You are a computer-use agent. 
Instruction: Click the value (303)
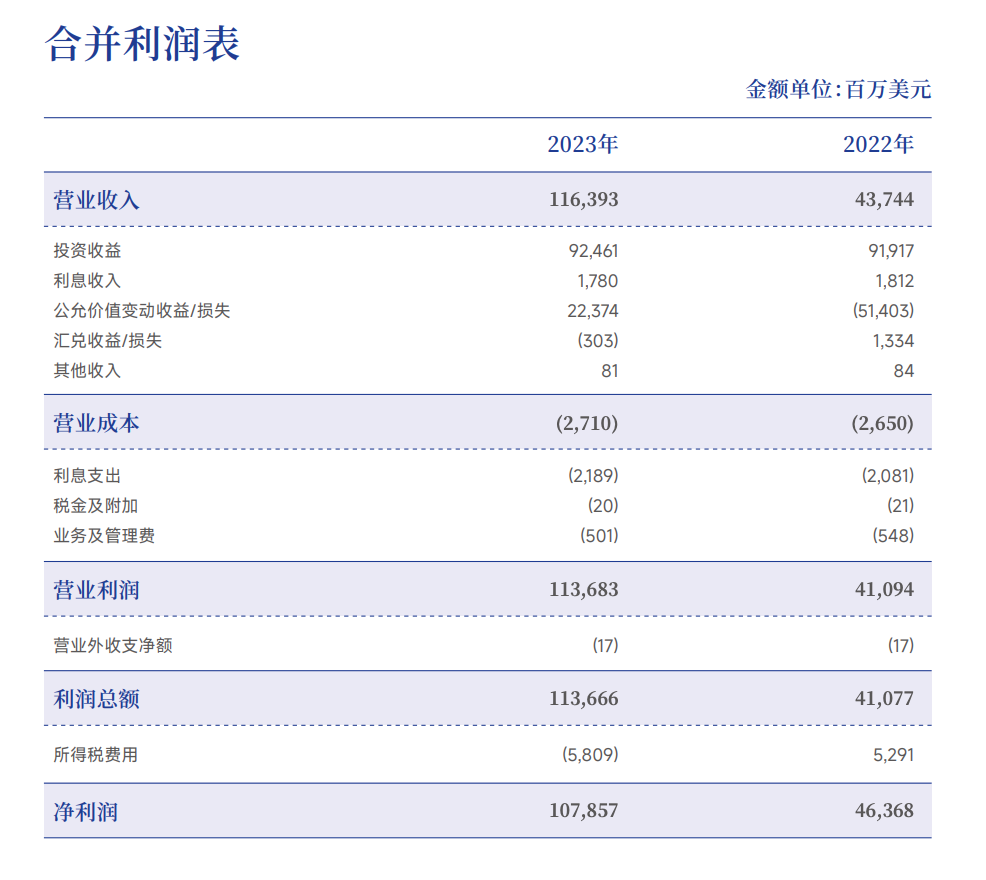click(598, 341)
